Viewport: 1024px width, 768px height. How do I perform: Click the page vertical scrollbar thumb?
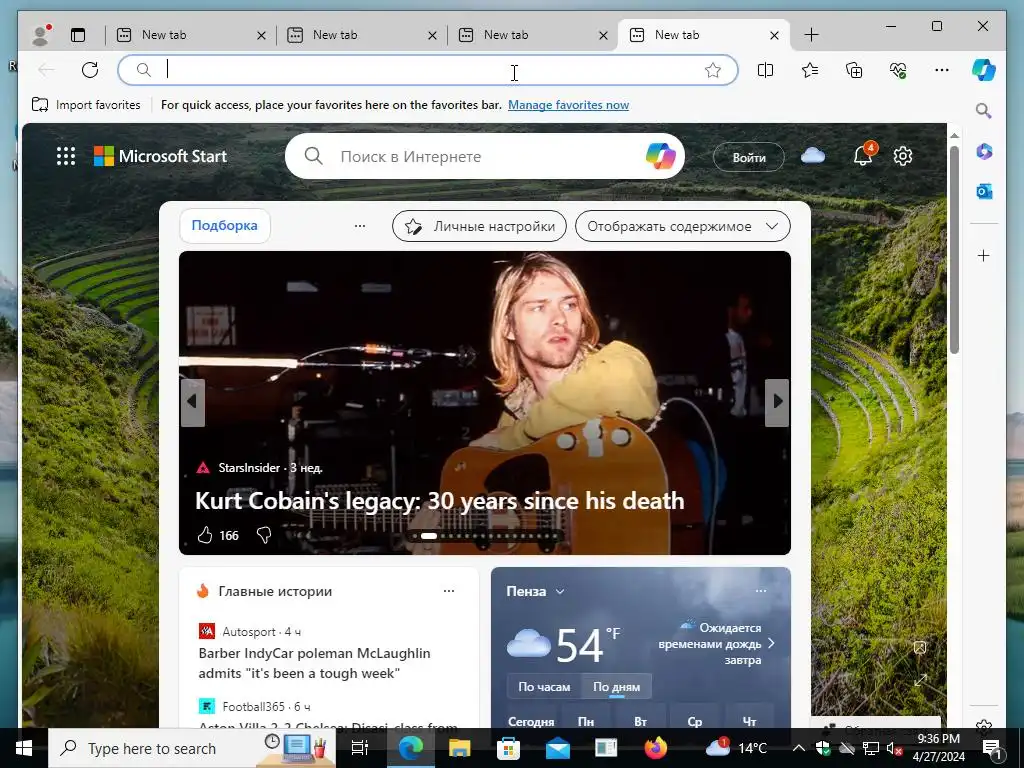coord(954,249)
